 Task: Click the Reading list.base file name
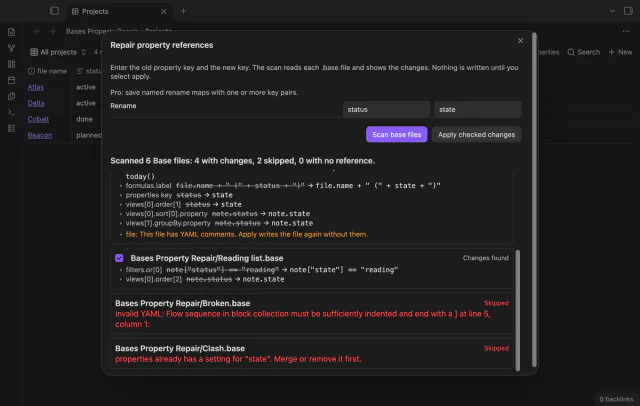(207, 258)
